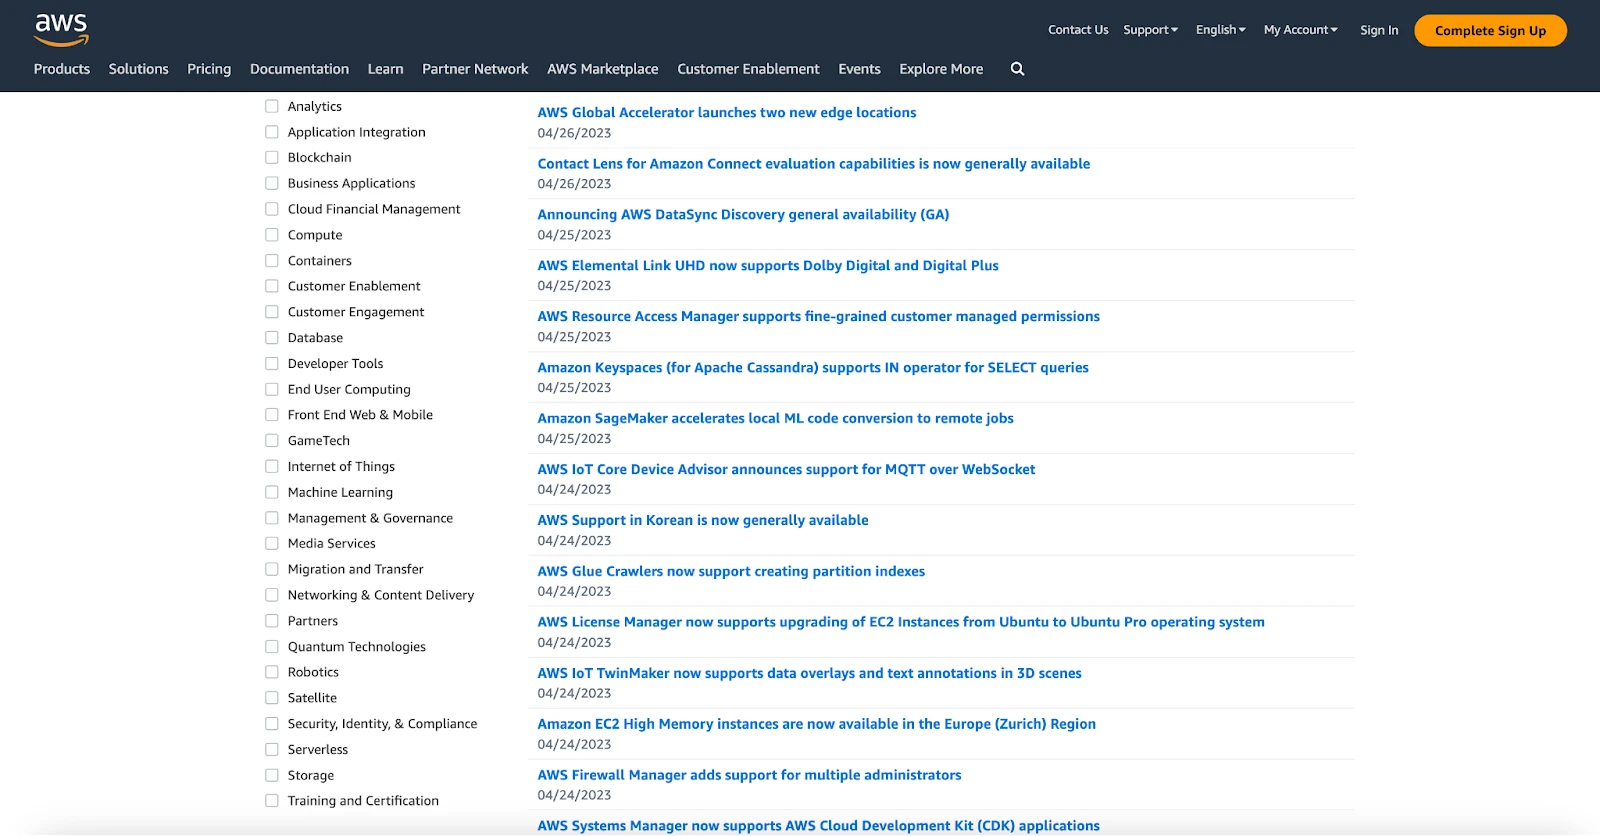Enable Machine Learning filter checkbox
The width and height of the screenshot is (1600, 836).
pos(272,492)
